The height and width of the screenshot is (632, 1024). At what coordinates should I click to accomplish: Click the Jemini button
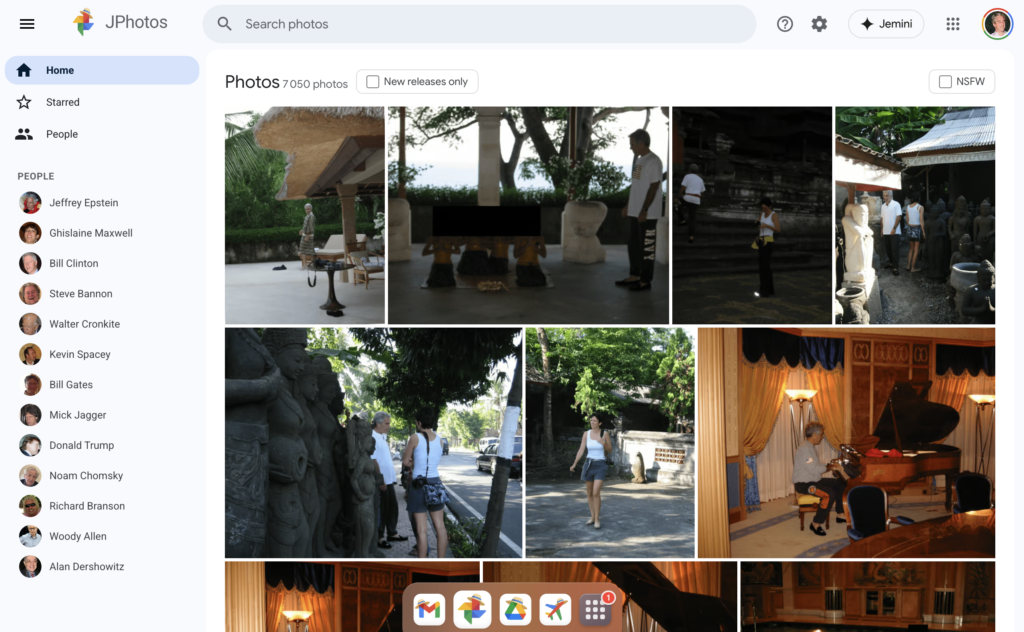point(885,24)
